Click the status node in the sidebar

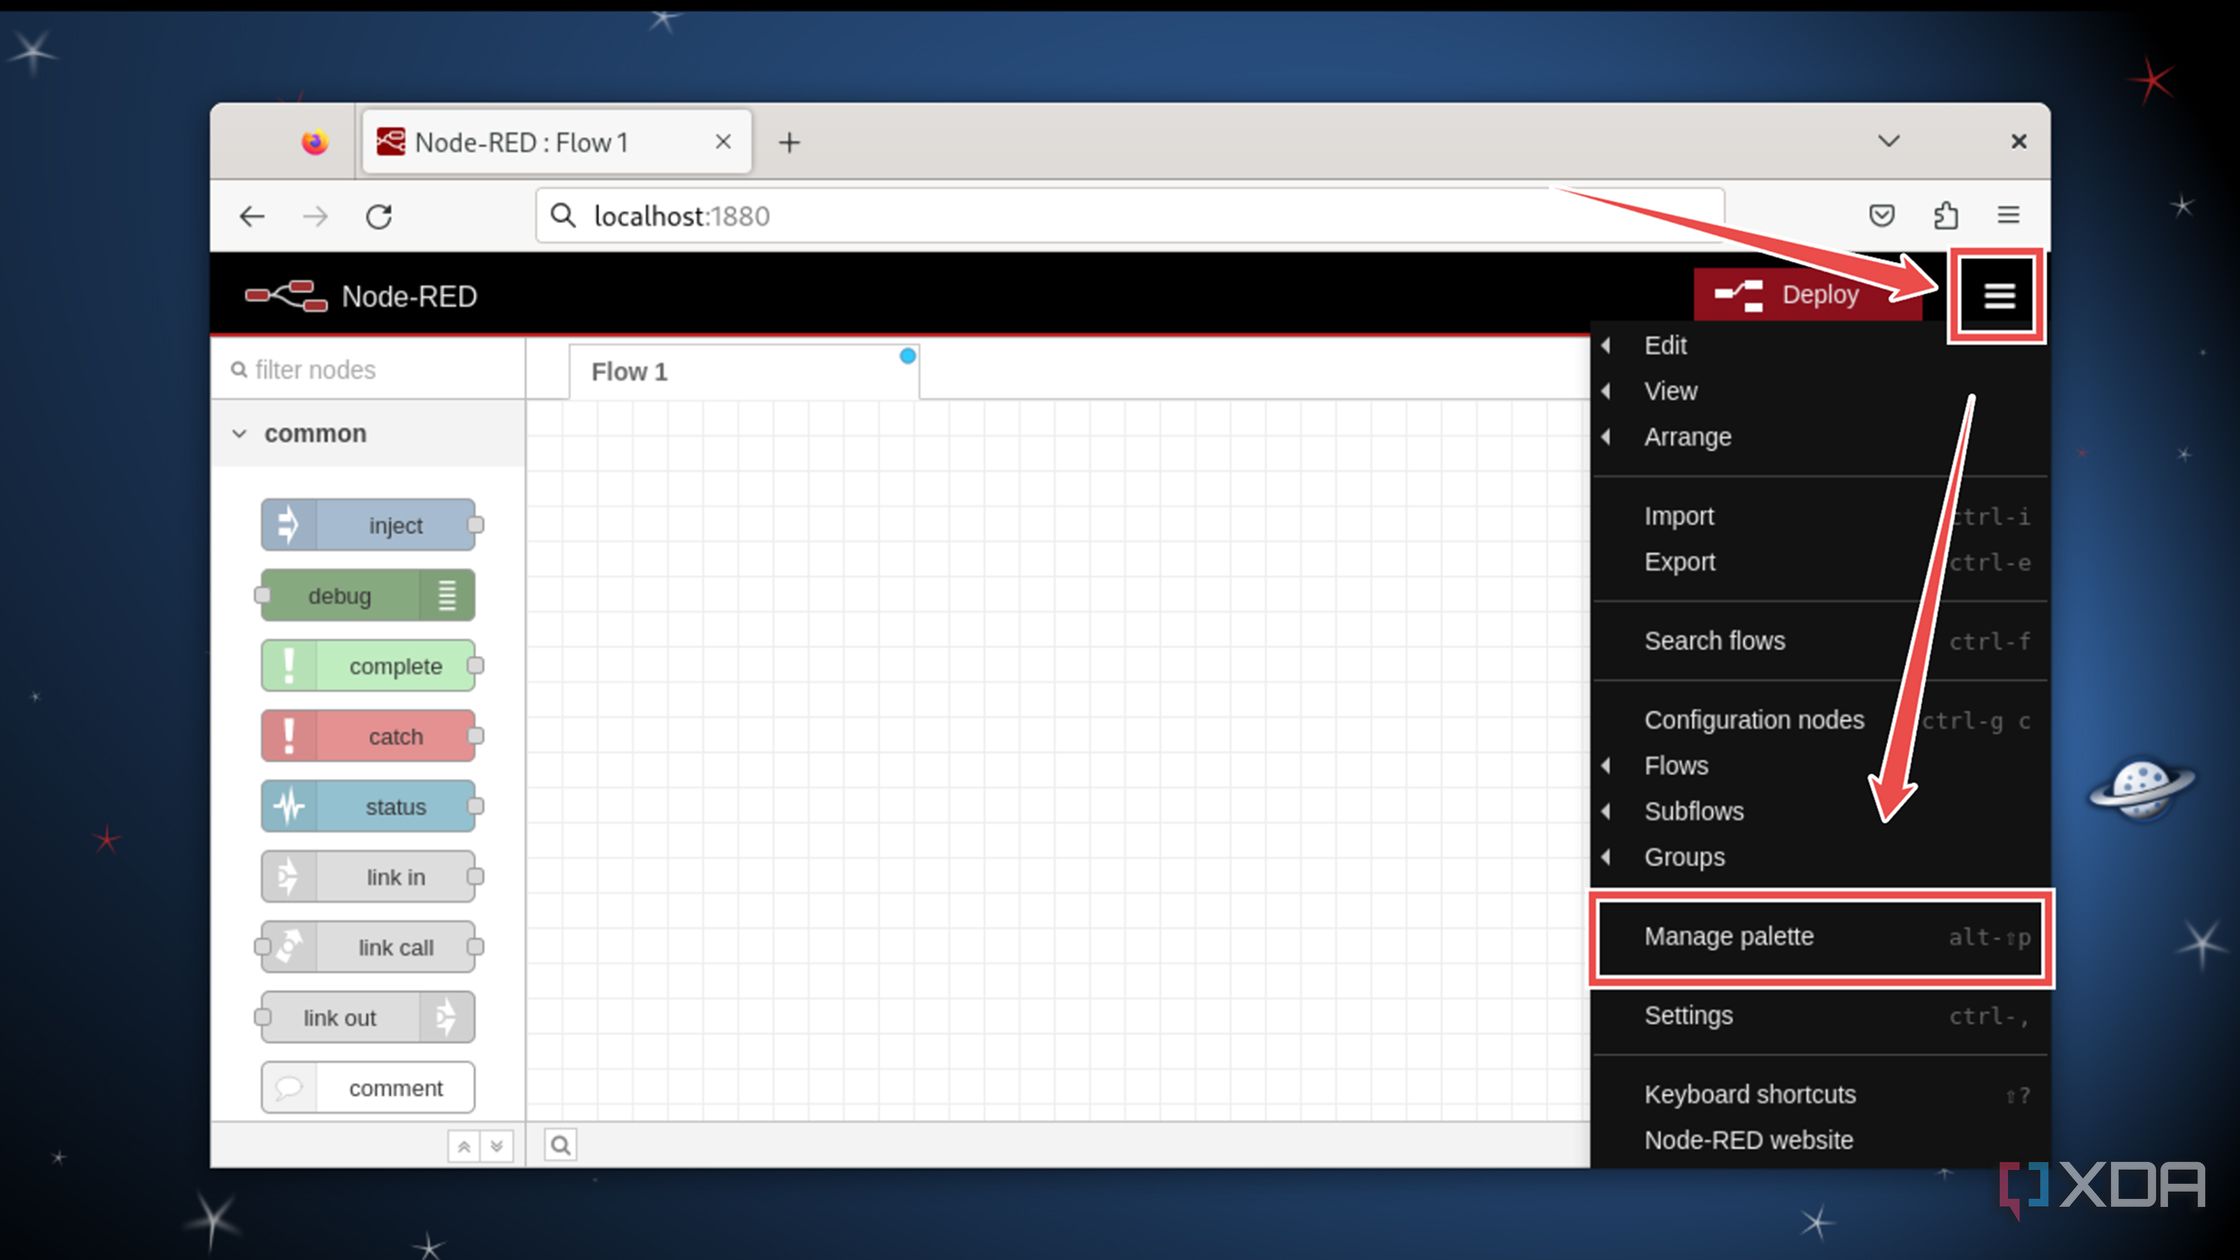[370, 806]
